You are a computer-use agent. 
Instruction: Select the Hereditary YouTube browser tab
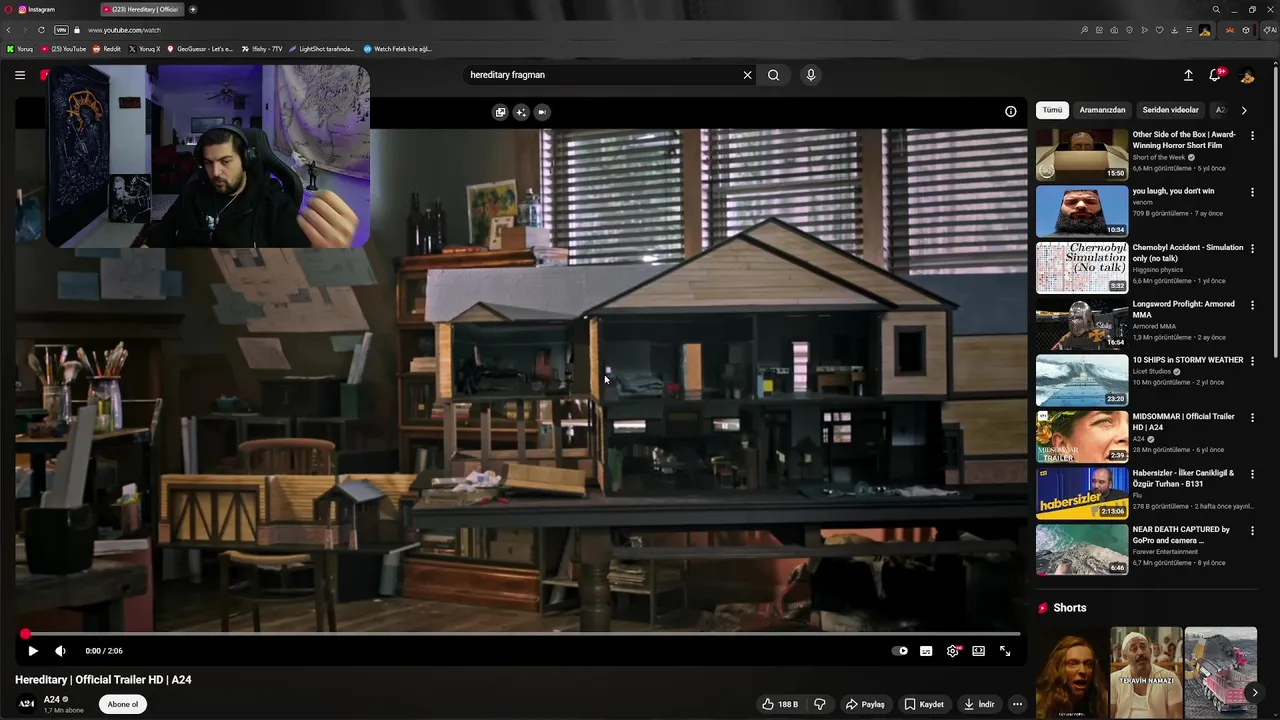pyautogui.click(x=142, y=9)
